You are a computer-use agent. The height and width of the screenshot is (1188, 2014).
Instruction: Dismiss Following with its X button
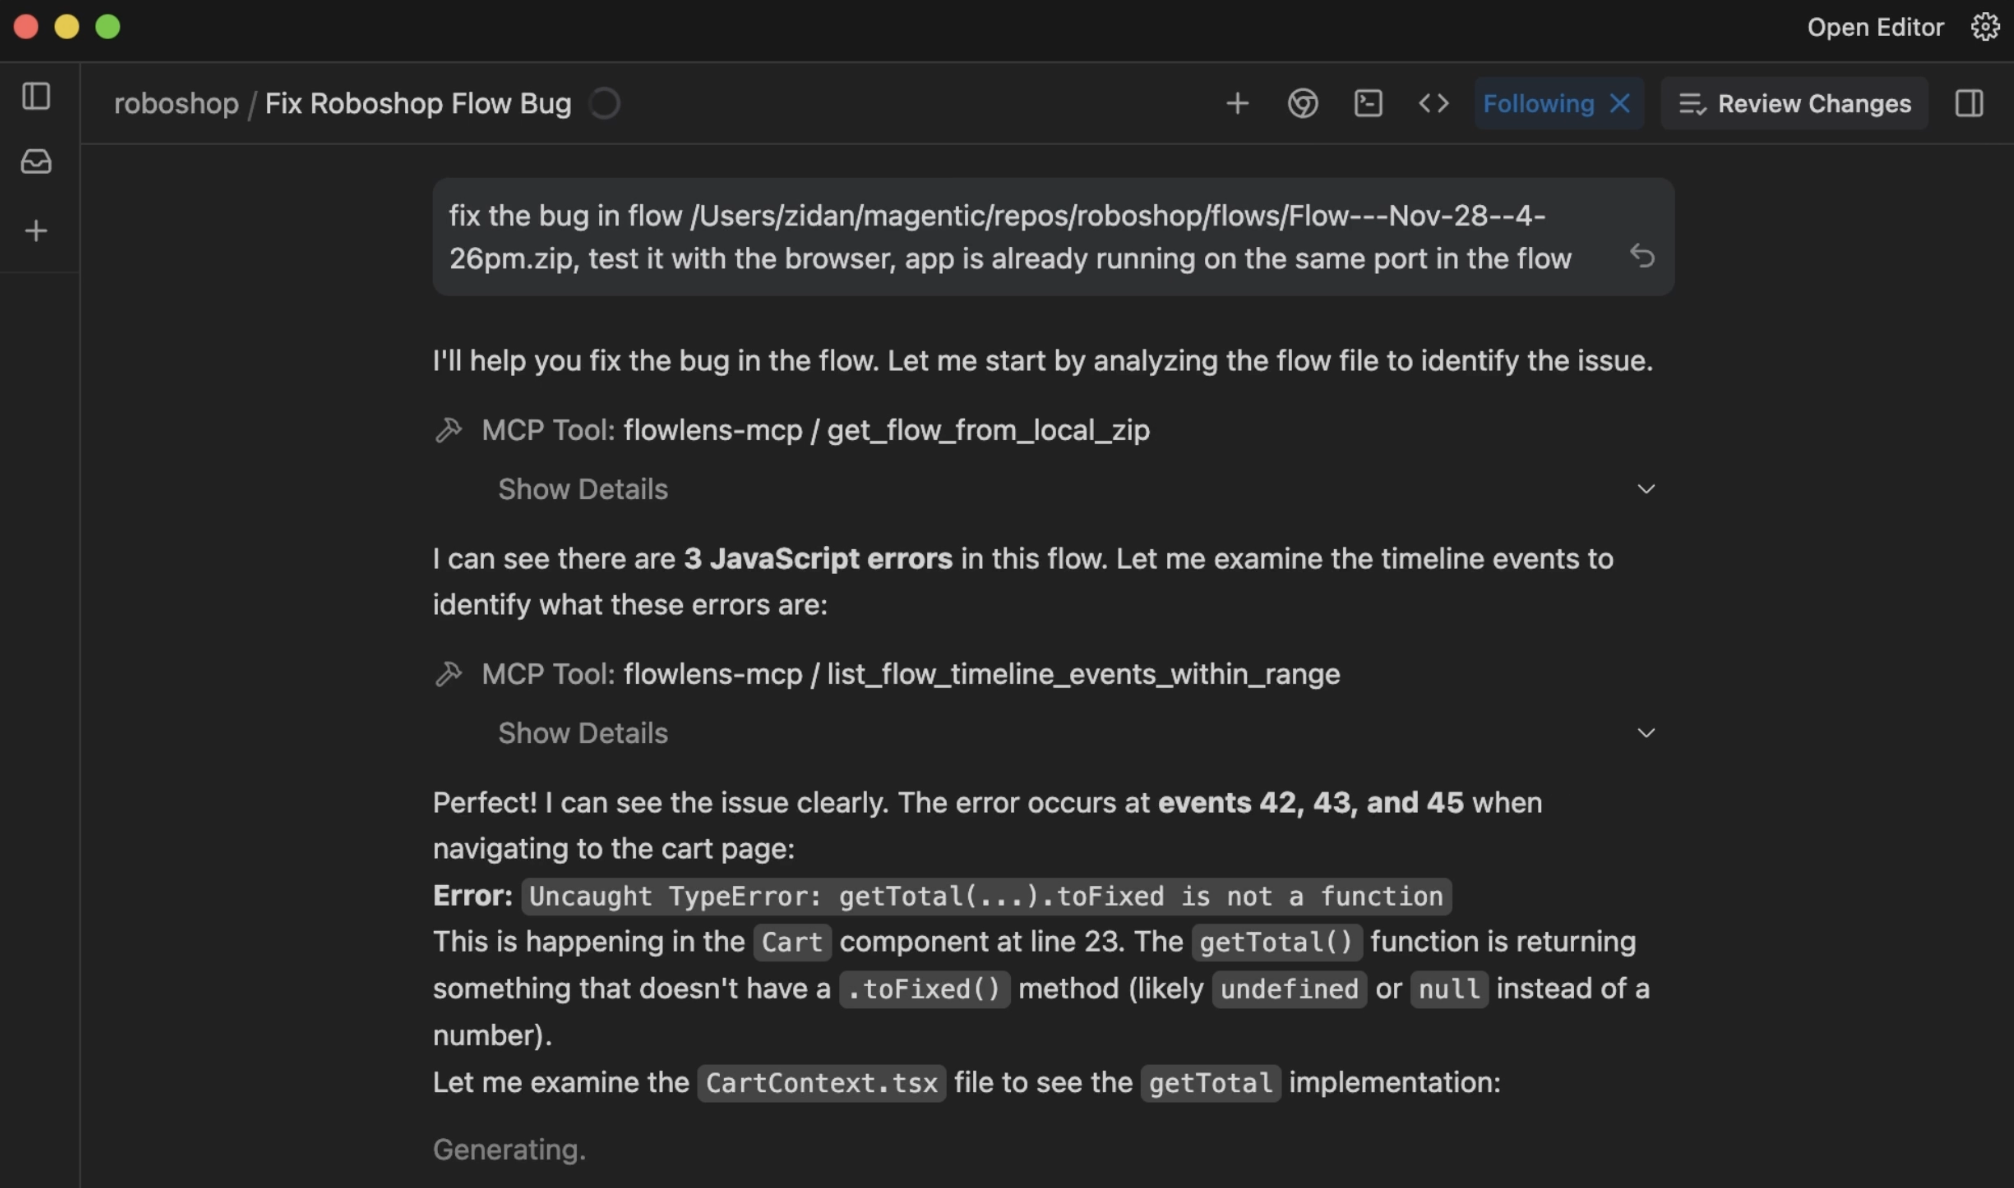click(1622, 103)
